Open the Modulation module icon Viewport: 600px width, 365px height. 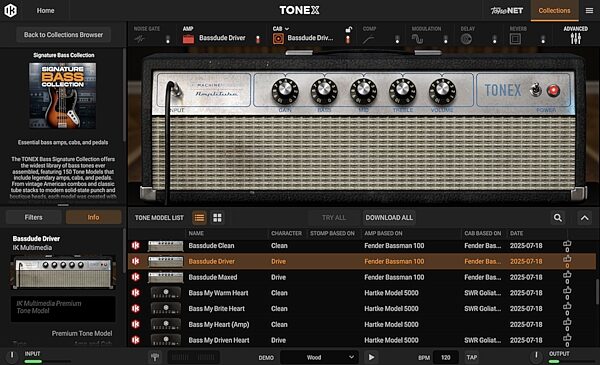coord(417,39)
